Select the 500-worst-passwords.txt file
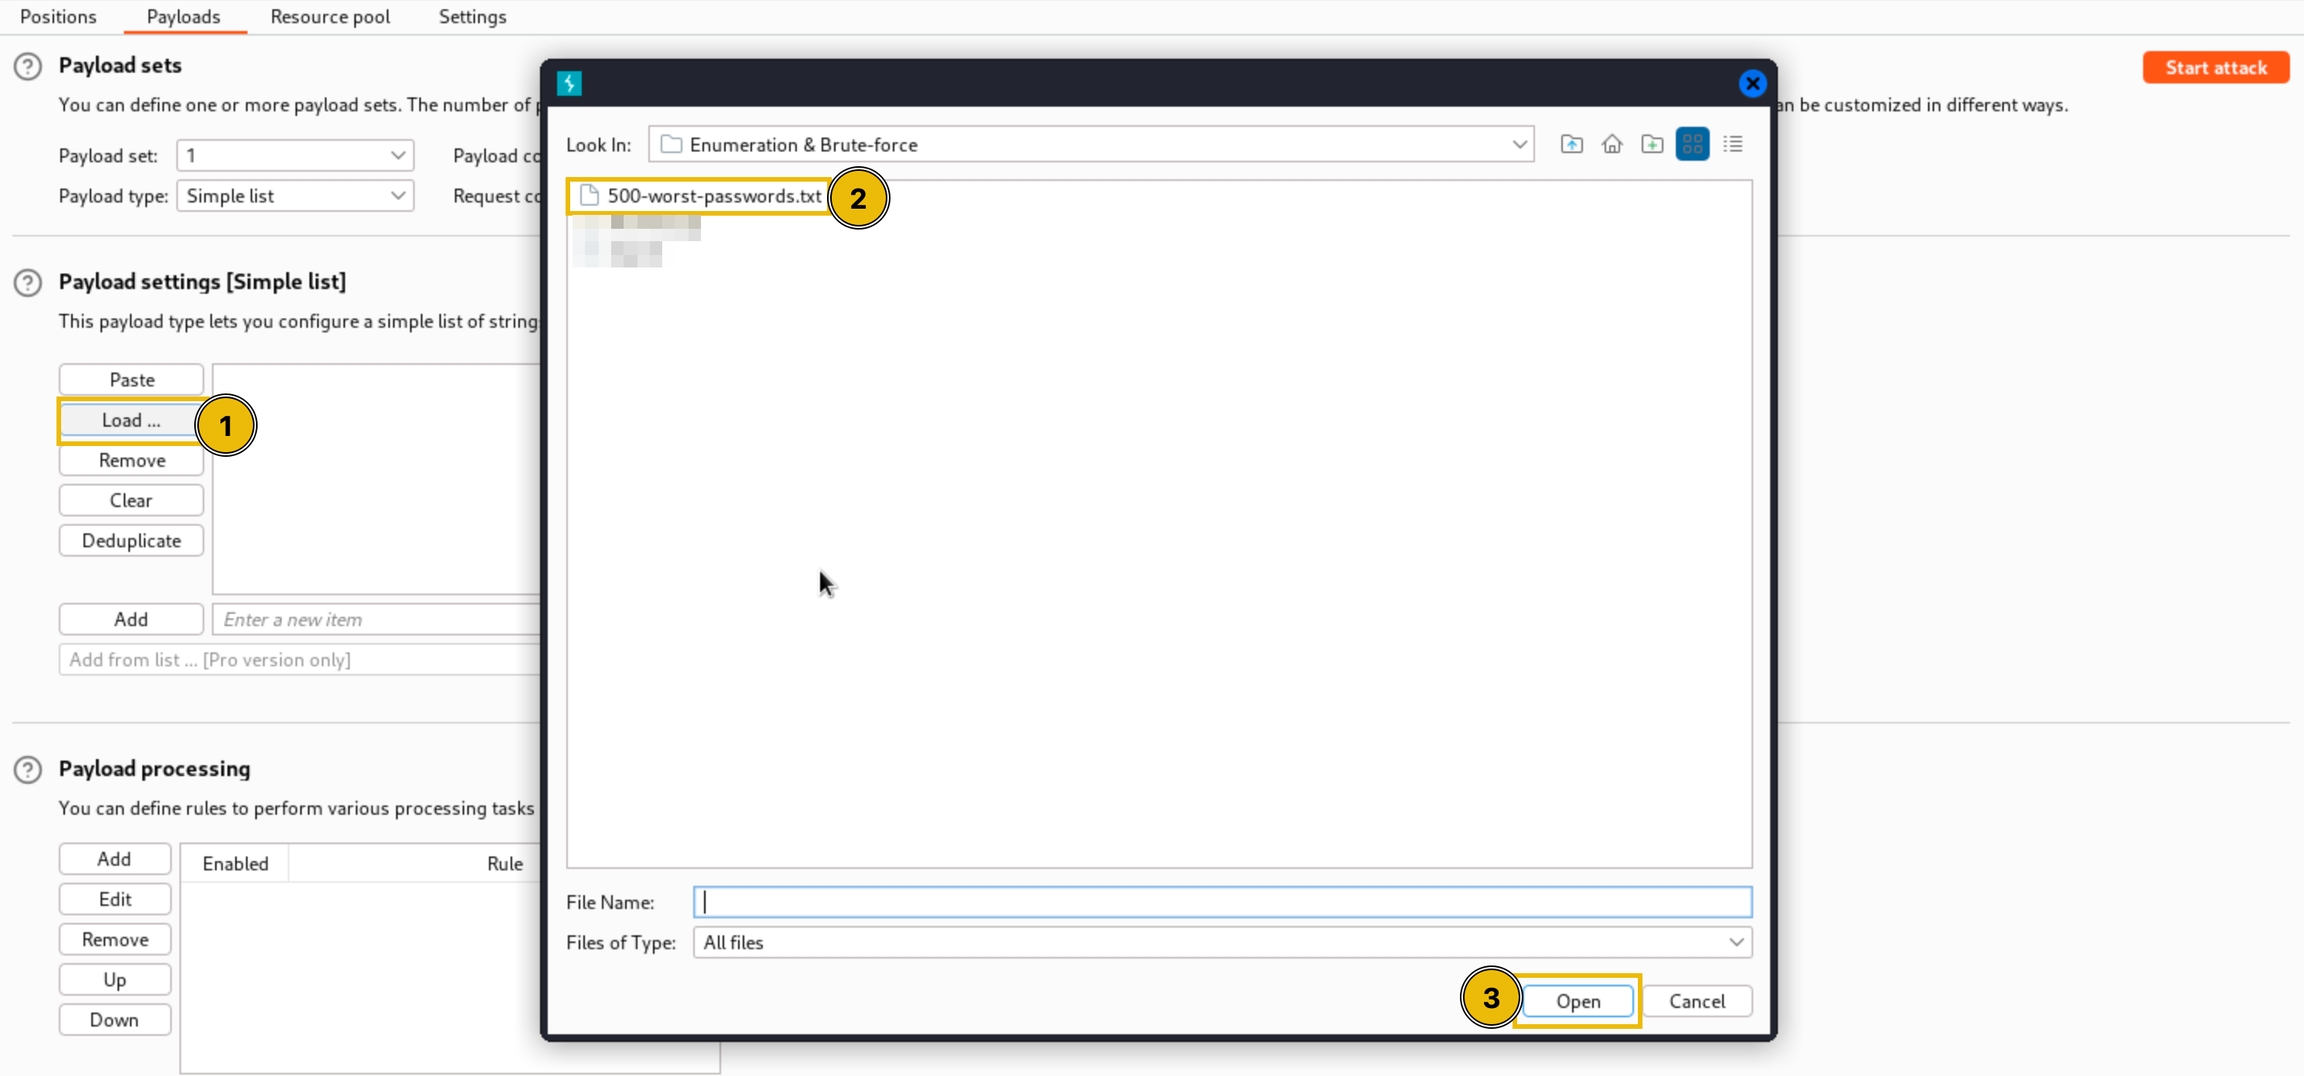The image size is (2304, 1076). (x=713, y=196)
